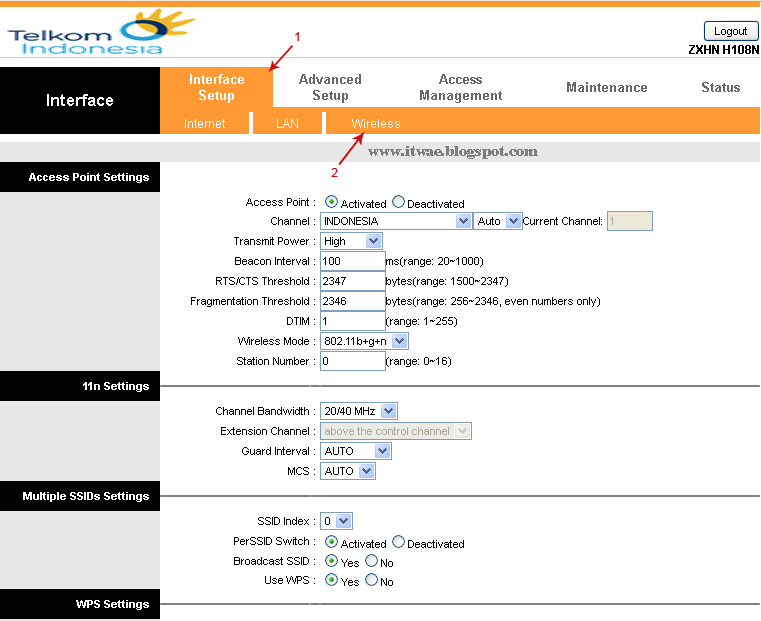Open the Guard Interval dropdown
761x621 pixels.
(x=356, y=451)
